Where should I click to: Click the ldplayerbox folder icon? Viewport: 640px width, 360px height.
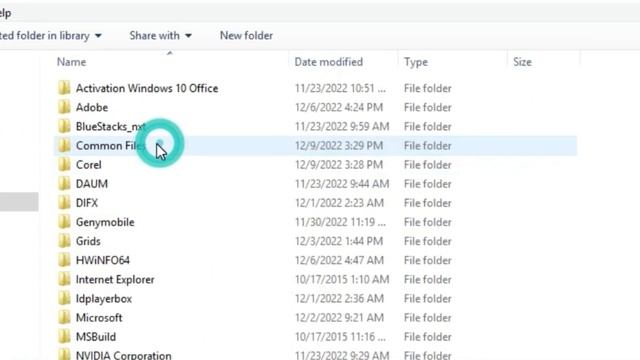[64, 299]
